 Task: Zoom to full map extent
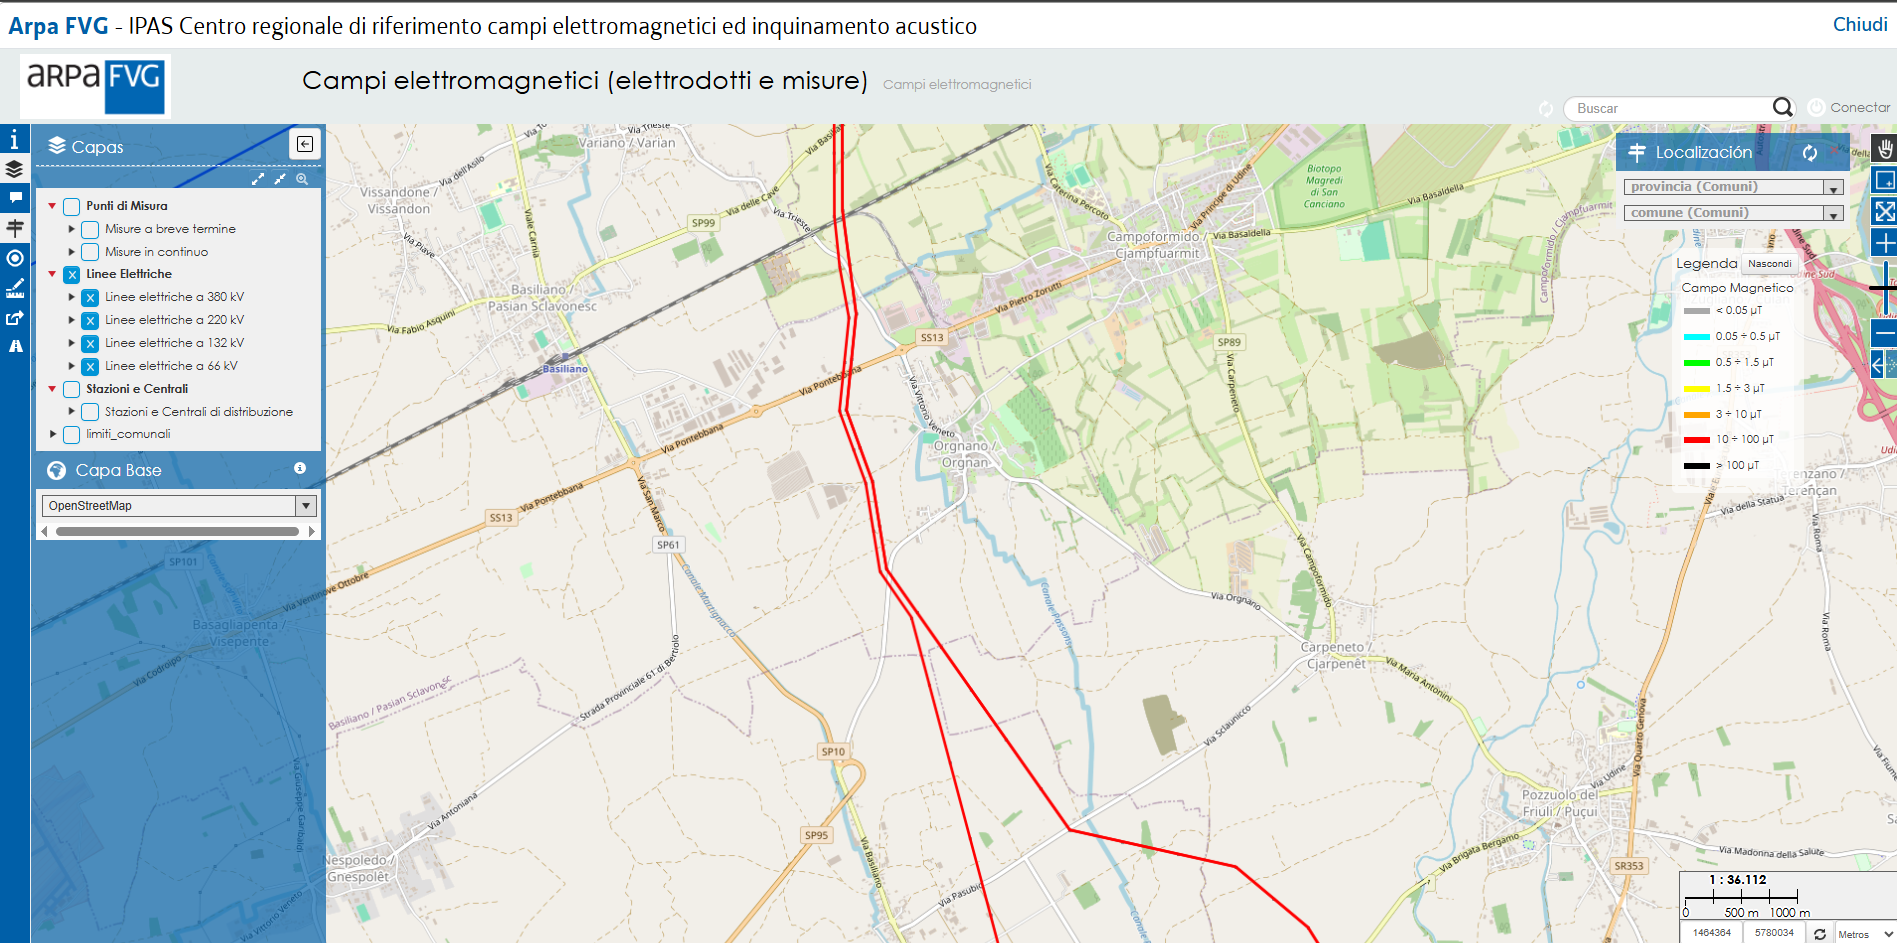tap(1884, 211)
